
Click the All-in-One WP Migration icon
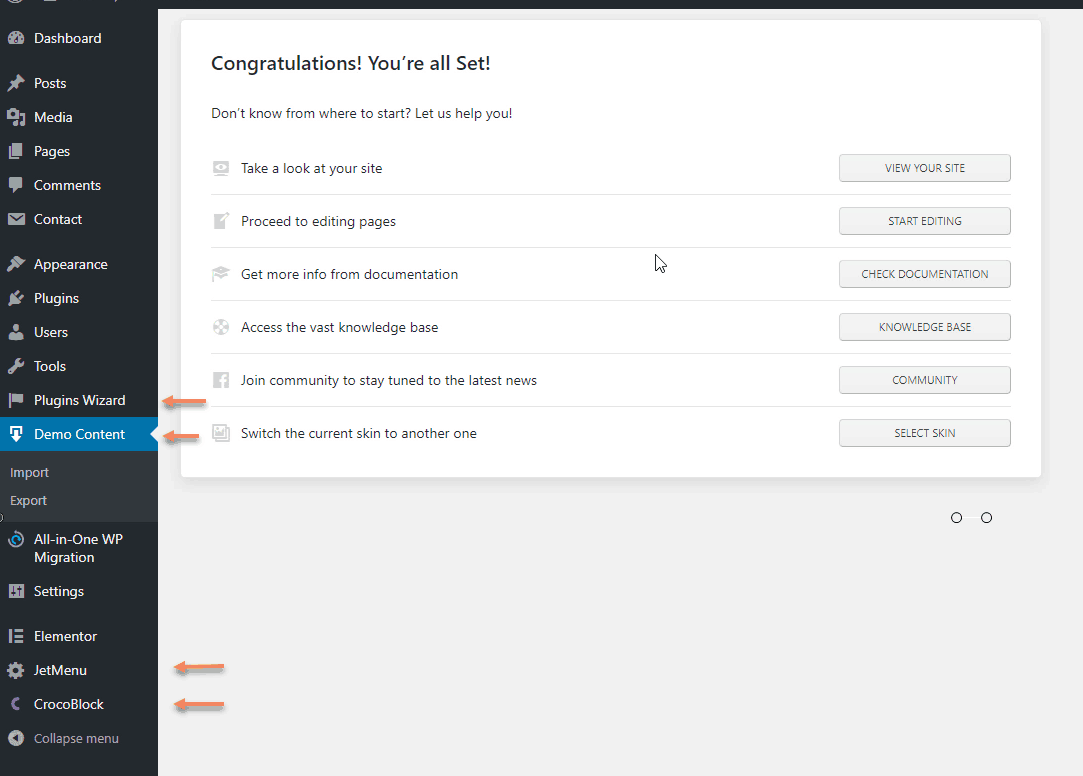click(16, 540)
